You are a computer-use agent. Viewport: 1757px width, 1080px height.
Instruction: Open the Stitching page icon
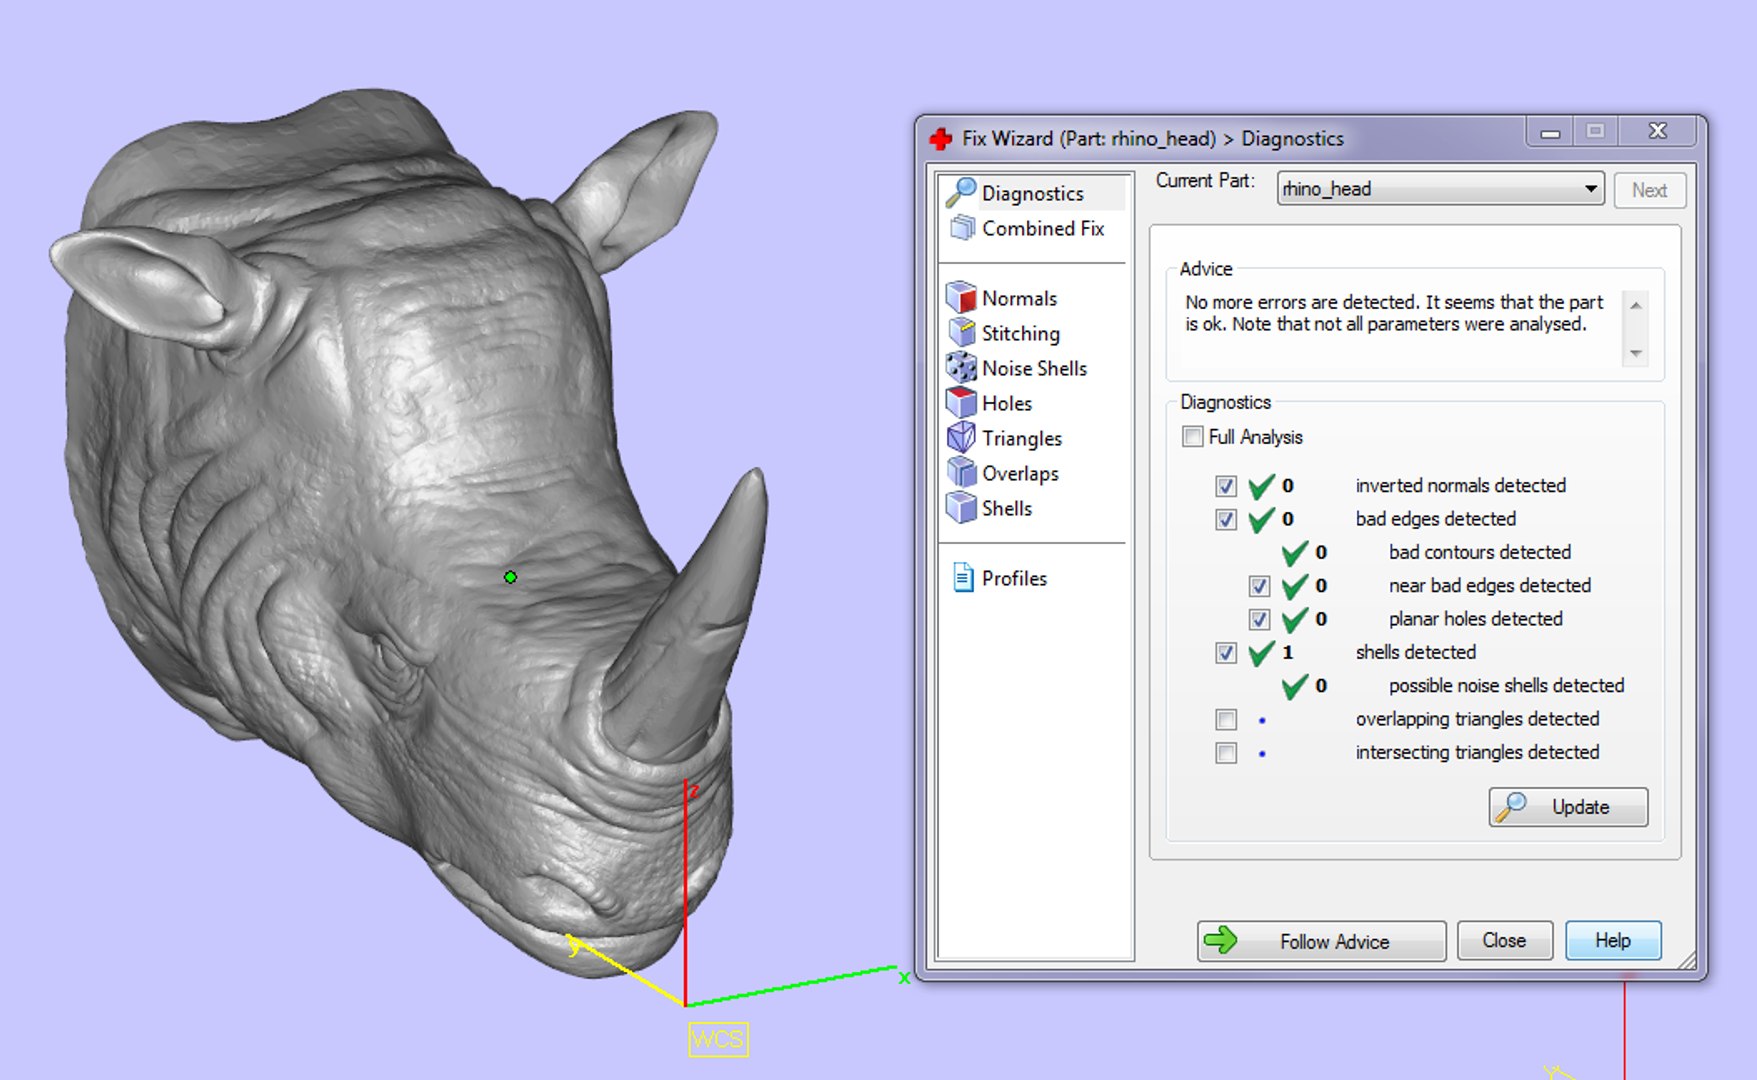click(x=961, y=333)
